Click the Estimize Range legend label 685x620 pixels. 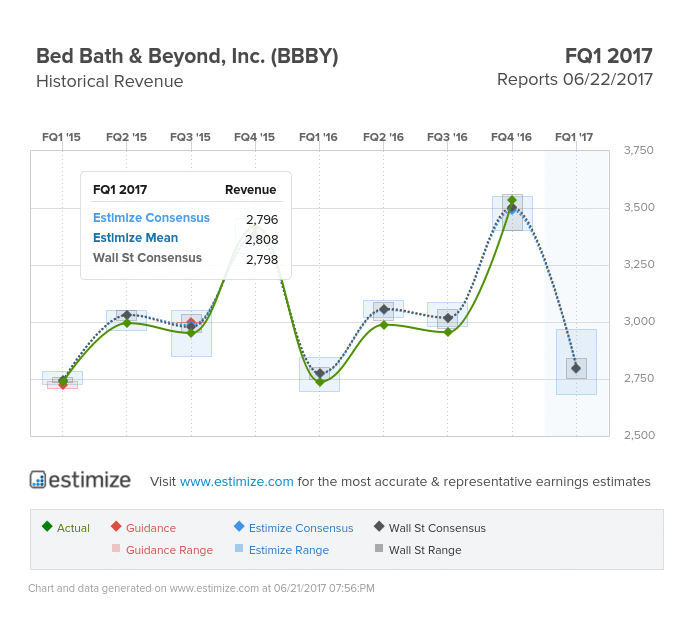289,550
